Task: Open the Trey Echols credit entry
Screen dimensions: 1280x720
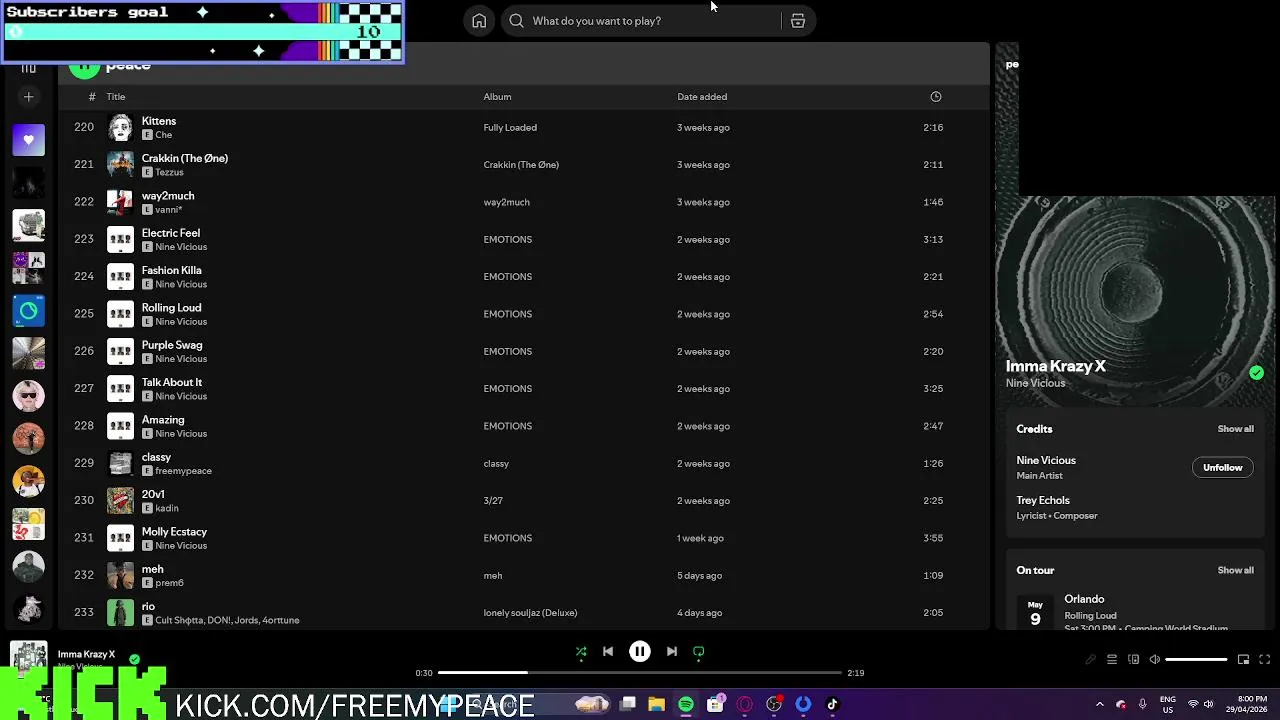Action: (x=1043, y=501)
